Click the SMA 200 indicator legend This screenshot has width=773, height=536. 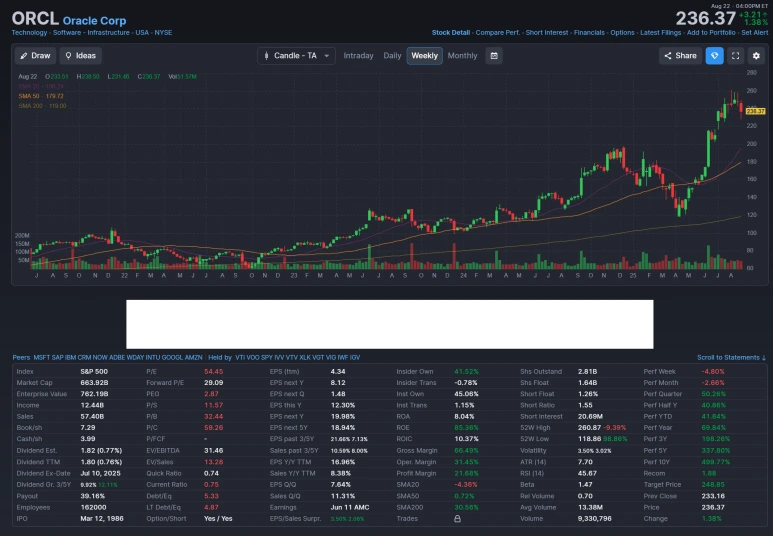click(42, 106)
